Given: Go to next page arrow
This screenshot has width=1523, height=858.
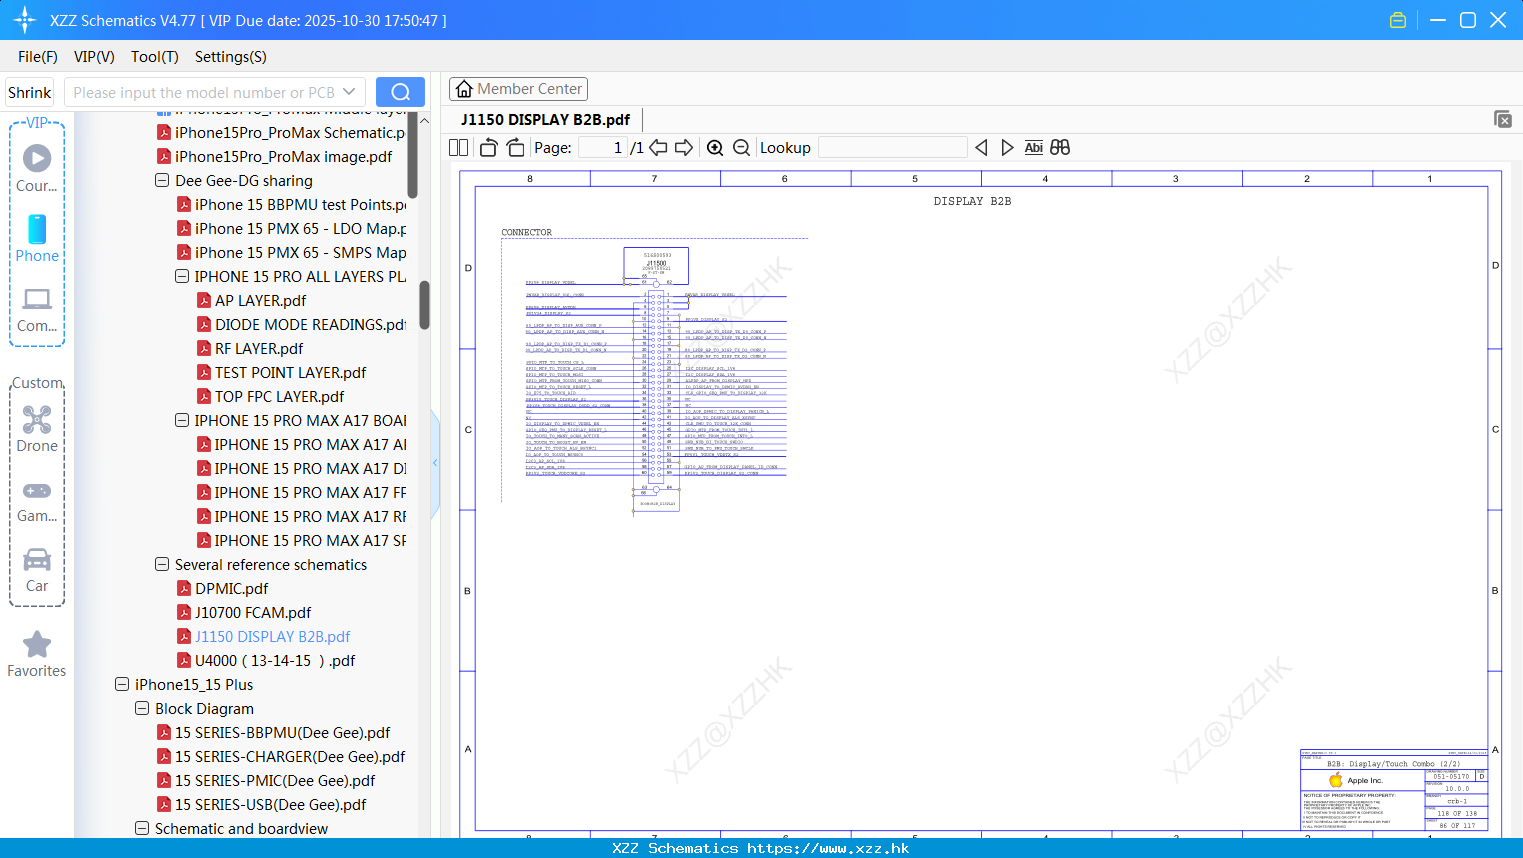Looking at the screenshot, I should [684, 147].
